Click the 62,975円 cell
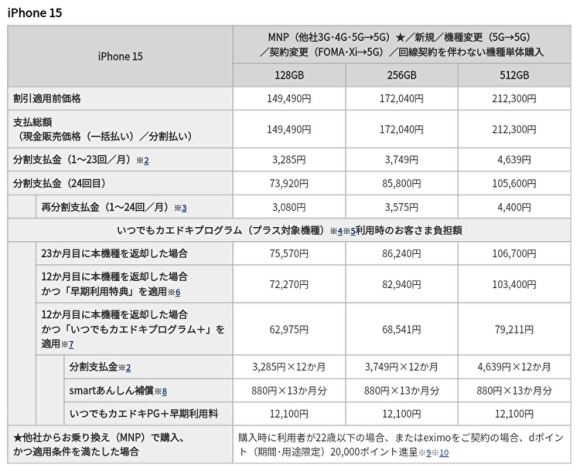Screen dimensions: 580x471 (289, 330)
